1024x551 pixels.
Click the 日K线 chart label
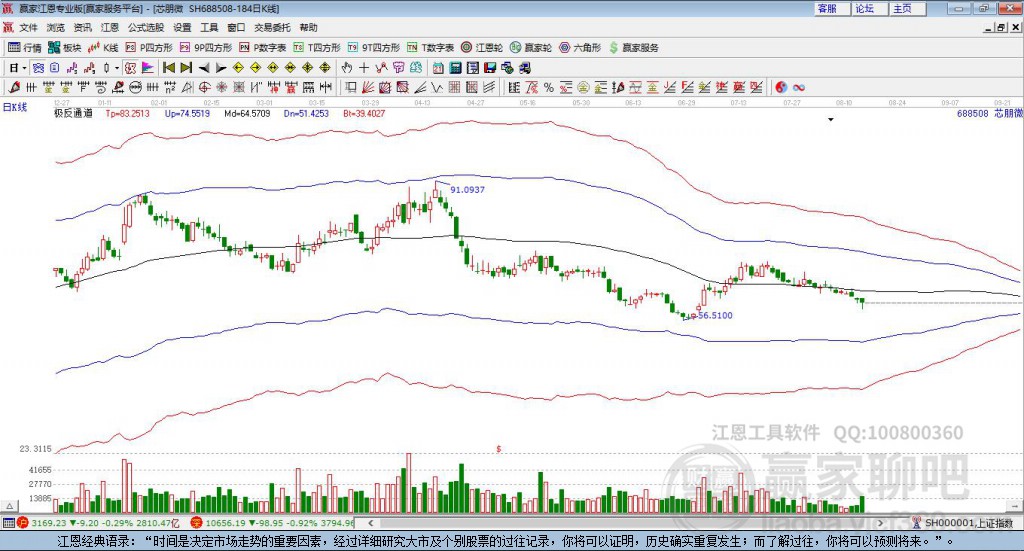point(15,108)
